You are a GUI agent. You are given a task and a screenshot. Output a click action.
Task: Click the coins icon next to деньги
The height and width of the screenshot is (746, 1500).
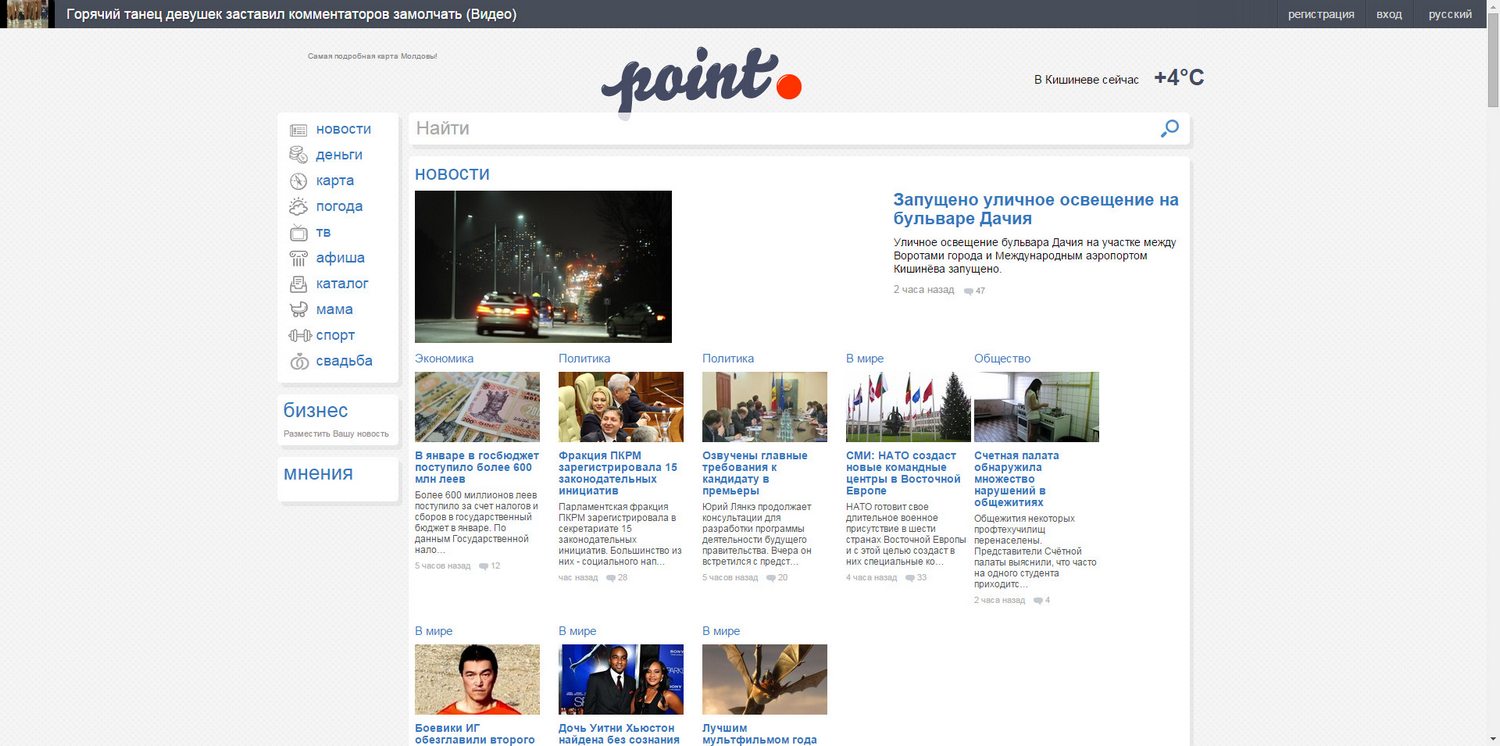point(297,154)
